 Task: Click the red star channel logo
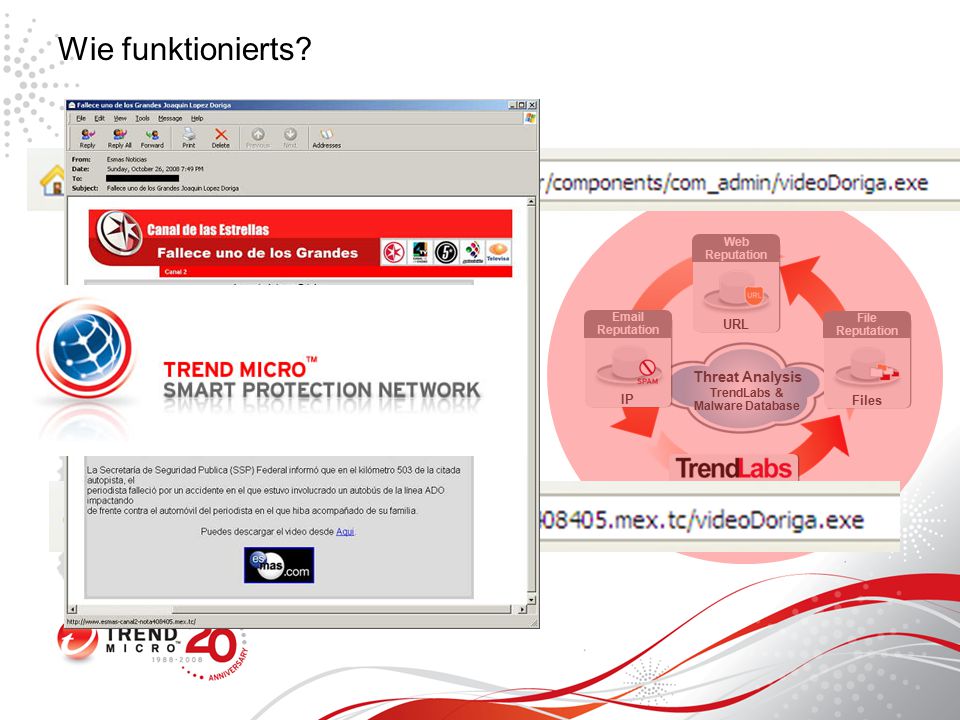[x=394, y=252]
